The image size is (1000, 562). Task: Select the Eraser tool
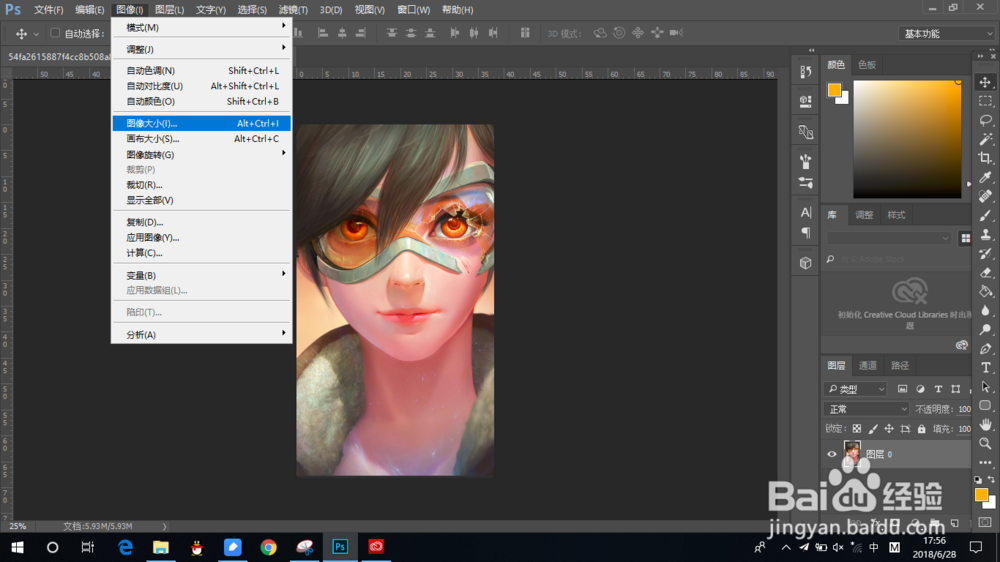point(985,272)
